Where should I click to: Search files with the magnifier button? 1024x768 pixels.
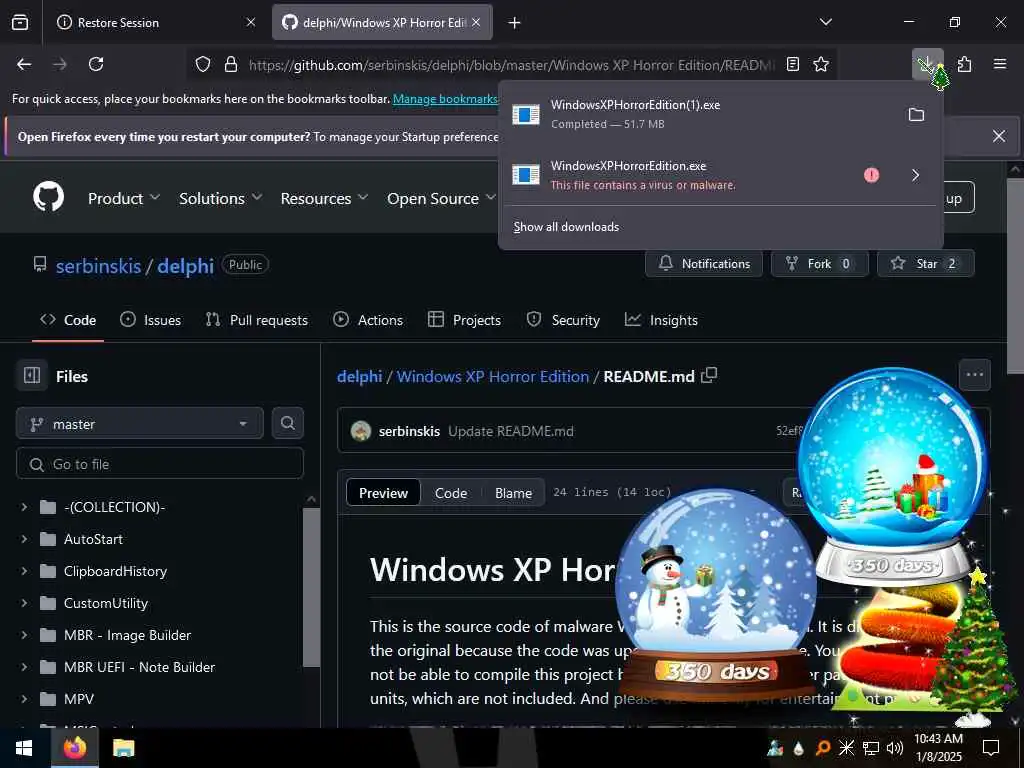click(x=287, y=423)
